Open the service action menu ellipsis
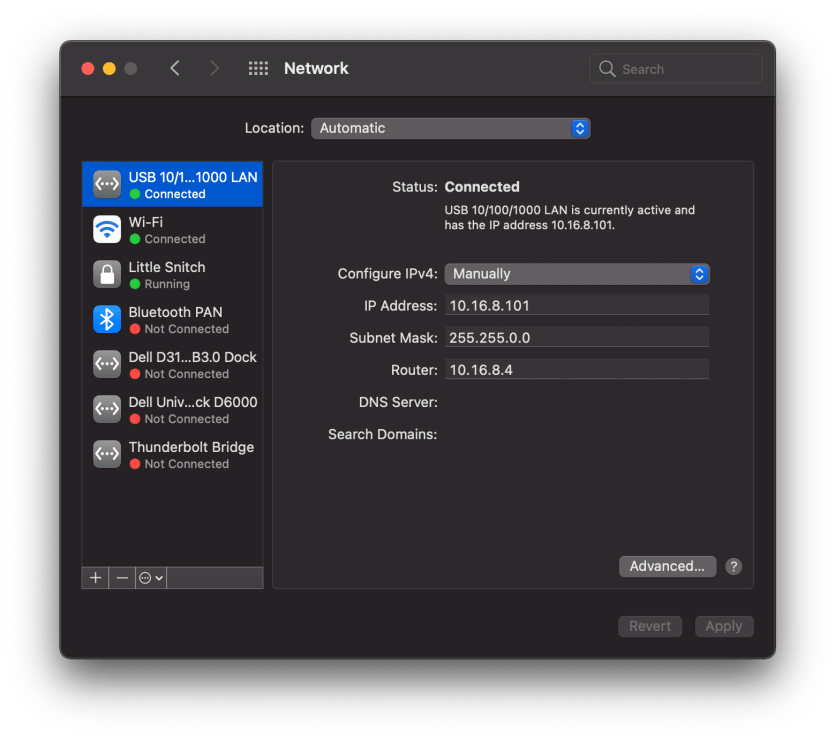The image size is (835, 738). point(151,578)
